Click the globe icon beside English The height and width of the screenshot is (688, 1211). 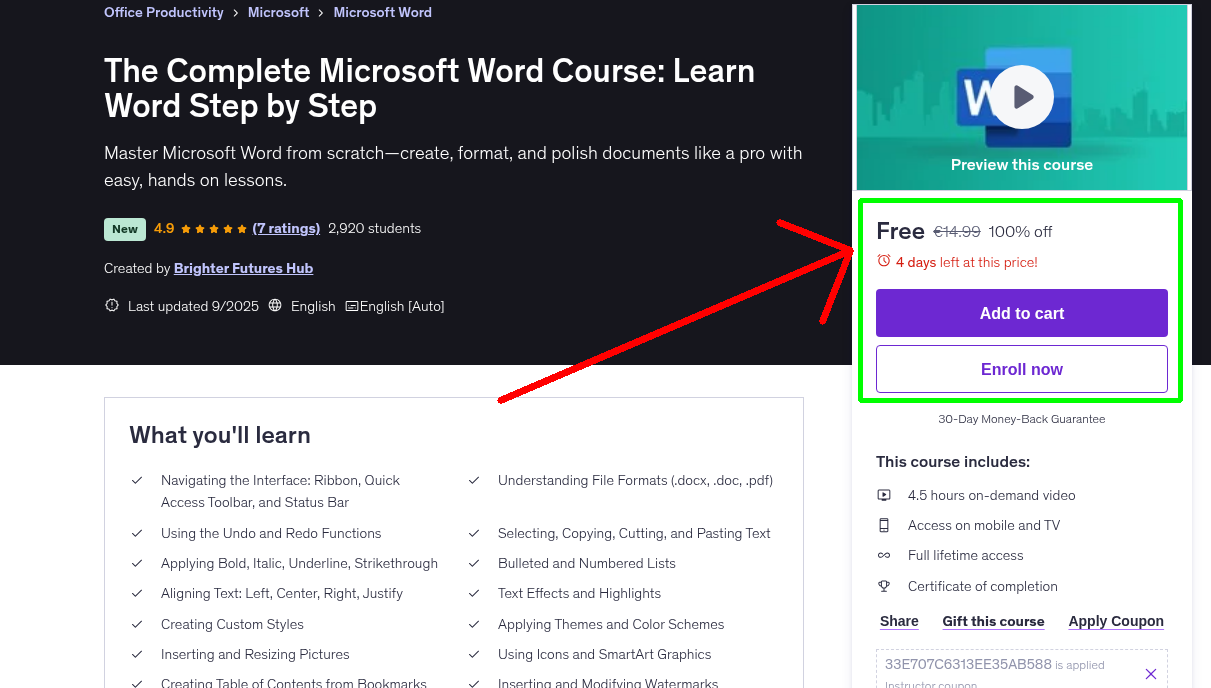tap(275, 305)
